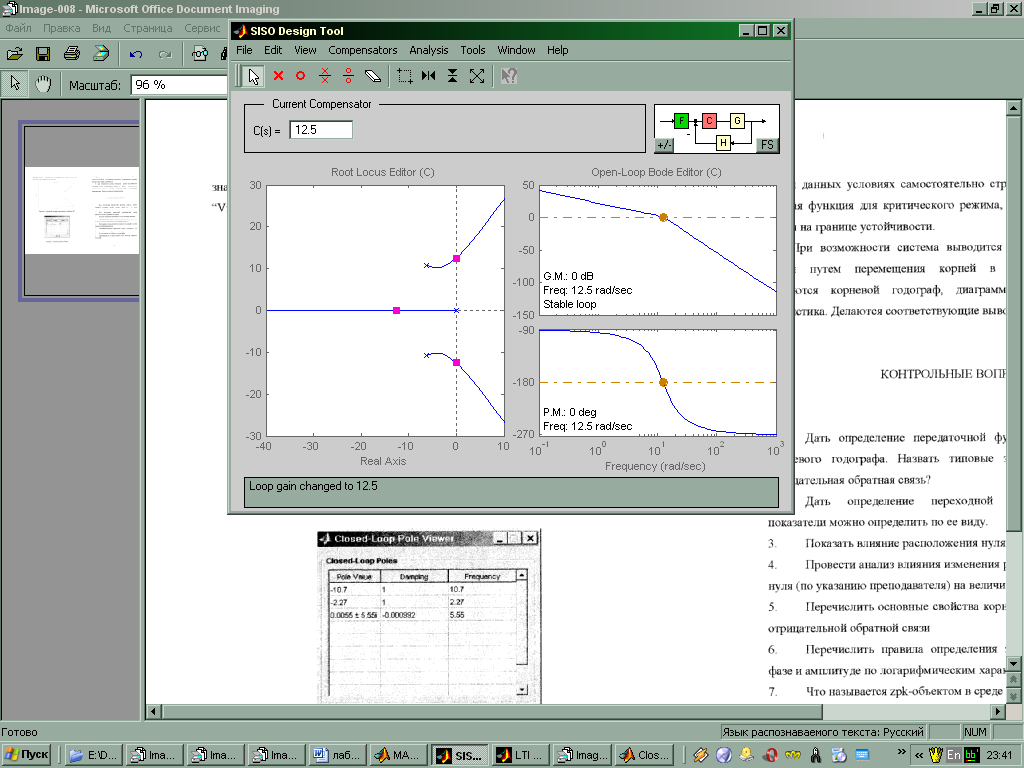Click the context help question icon
Viewport: 1024px width, 768px height.
509,76
